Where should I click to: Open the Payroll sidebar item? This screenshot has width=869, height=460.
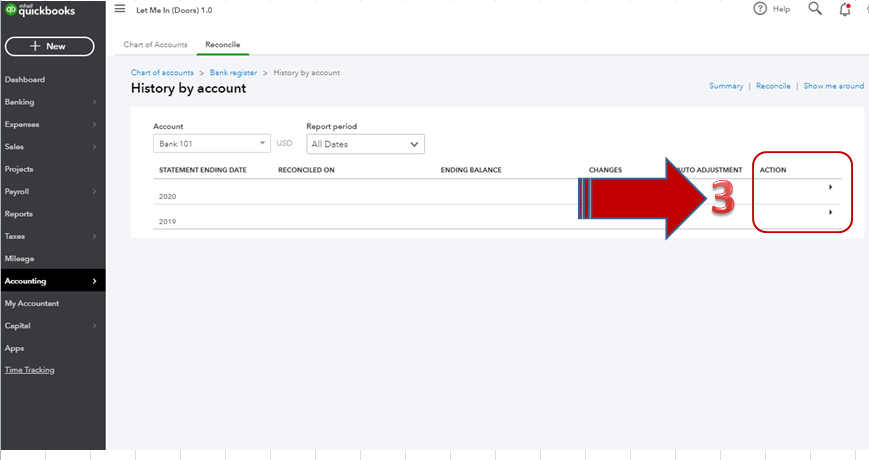pos(17,191)
